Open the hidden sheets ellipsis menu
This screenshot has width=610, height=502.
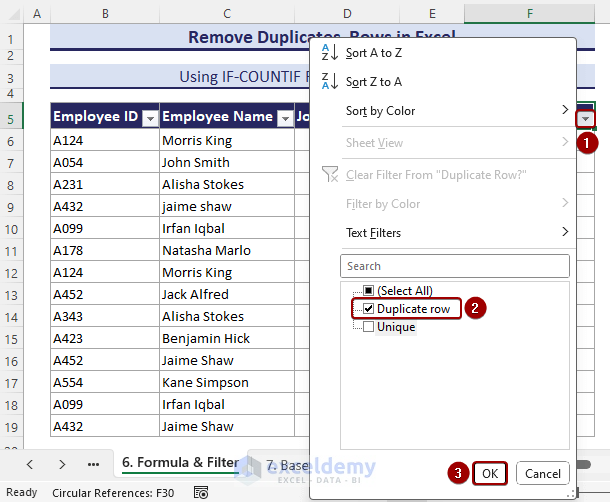pos(93,464)
